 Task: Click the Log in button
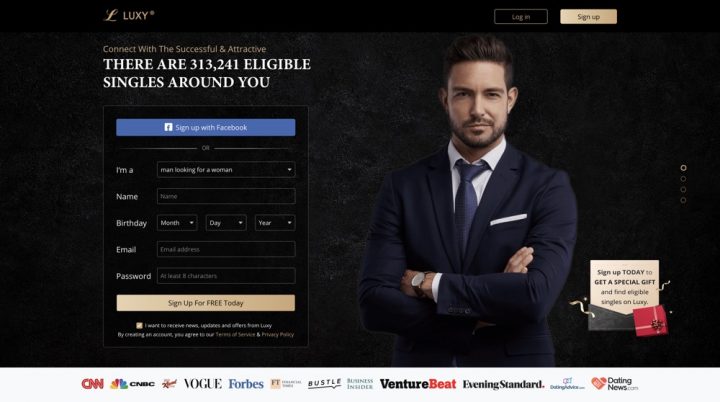click(521, 17)
